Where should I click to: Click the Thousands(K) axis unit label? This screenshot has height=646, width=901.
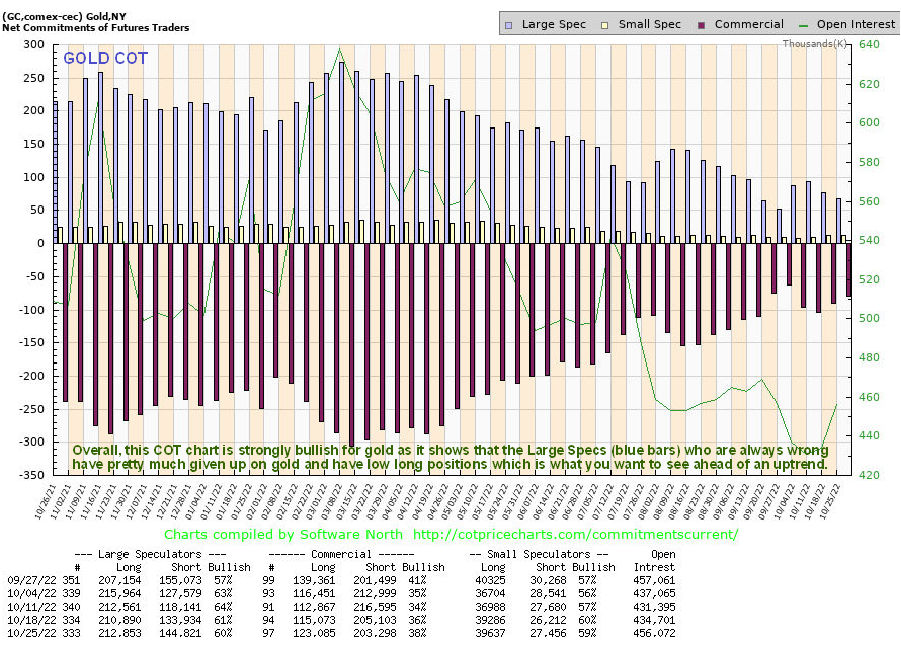pos(814,44)
